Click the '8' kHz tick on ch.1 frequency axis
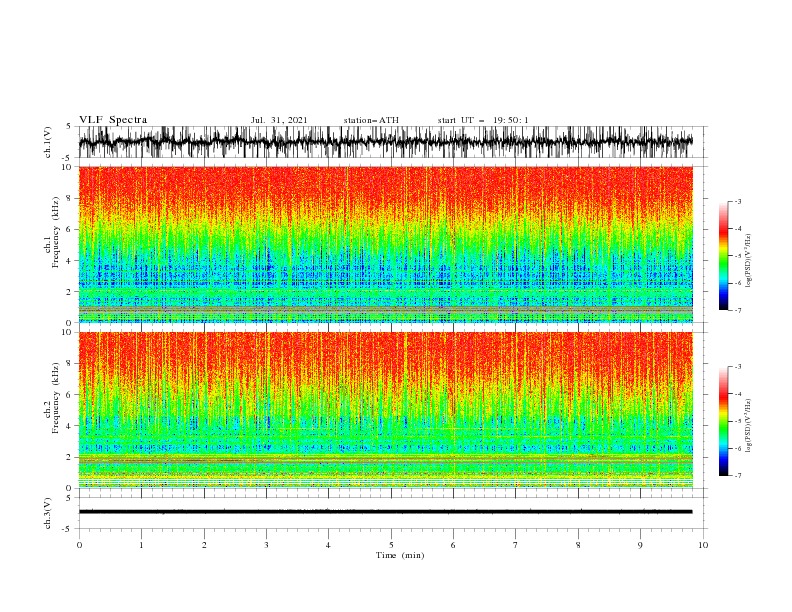This screenshot has width=792, height=612. click(70, 198)
